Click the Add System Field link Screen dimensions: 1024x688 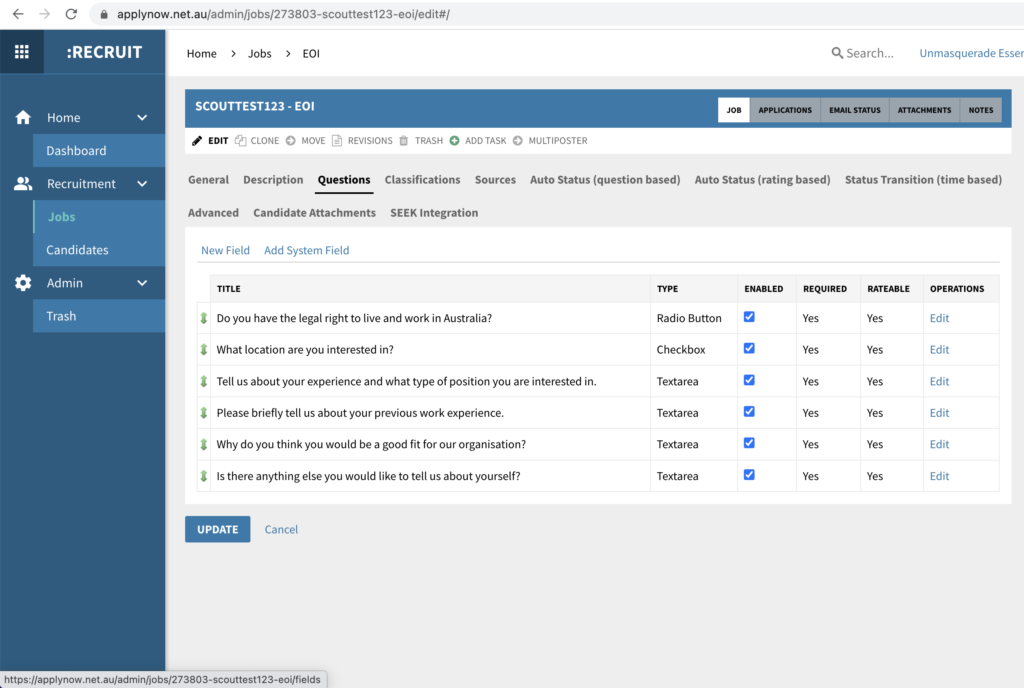[x=306, y=250]
